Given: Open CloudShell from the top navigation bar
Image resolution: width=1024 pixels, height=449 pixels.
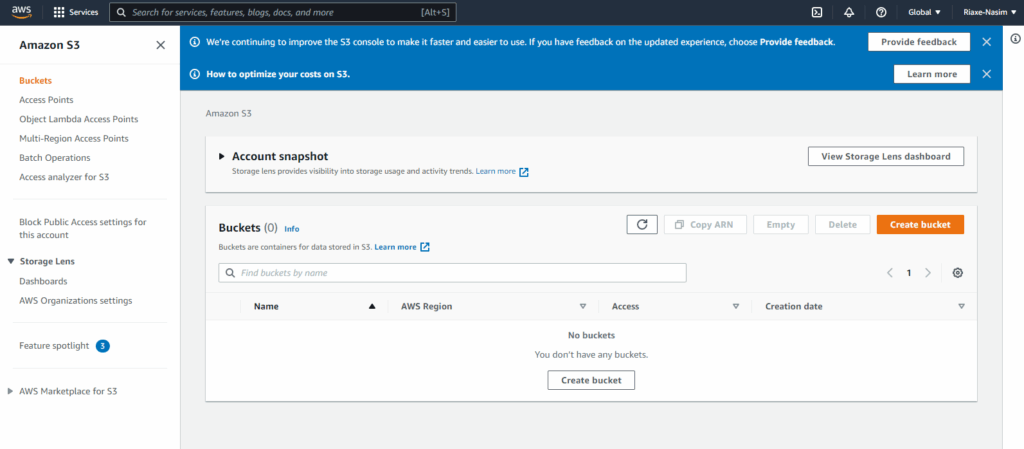Looking at the screenshot, I should tap(816, 12).
